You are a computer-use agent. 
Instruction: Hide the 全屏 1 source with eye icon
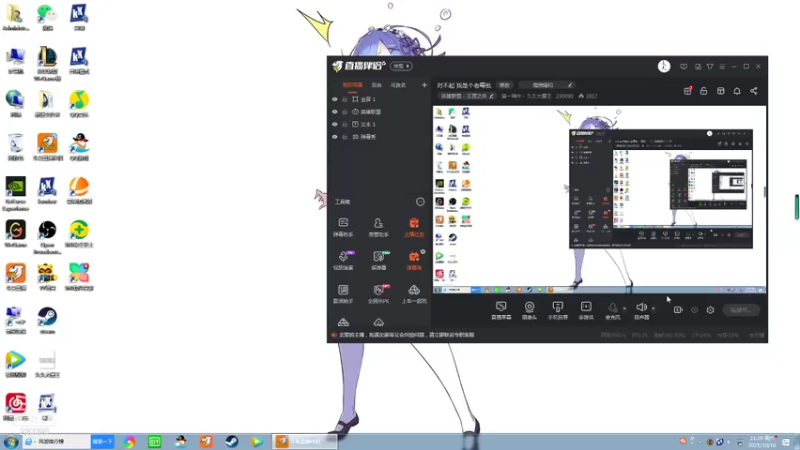(x=335, y=99)
